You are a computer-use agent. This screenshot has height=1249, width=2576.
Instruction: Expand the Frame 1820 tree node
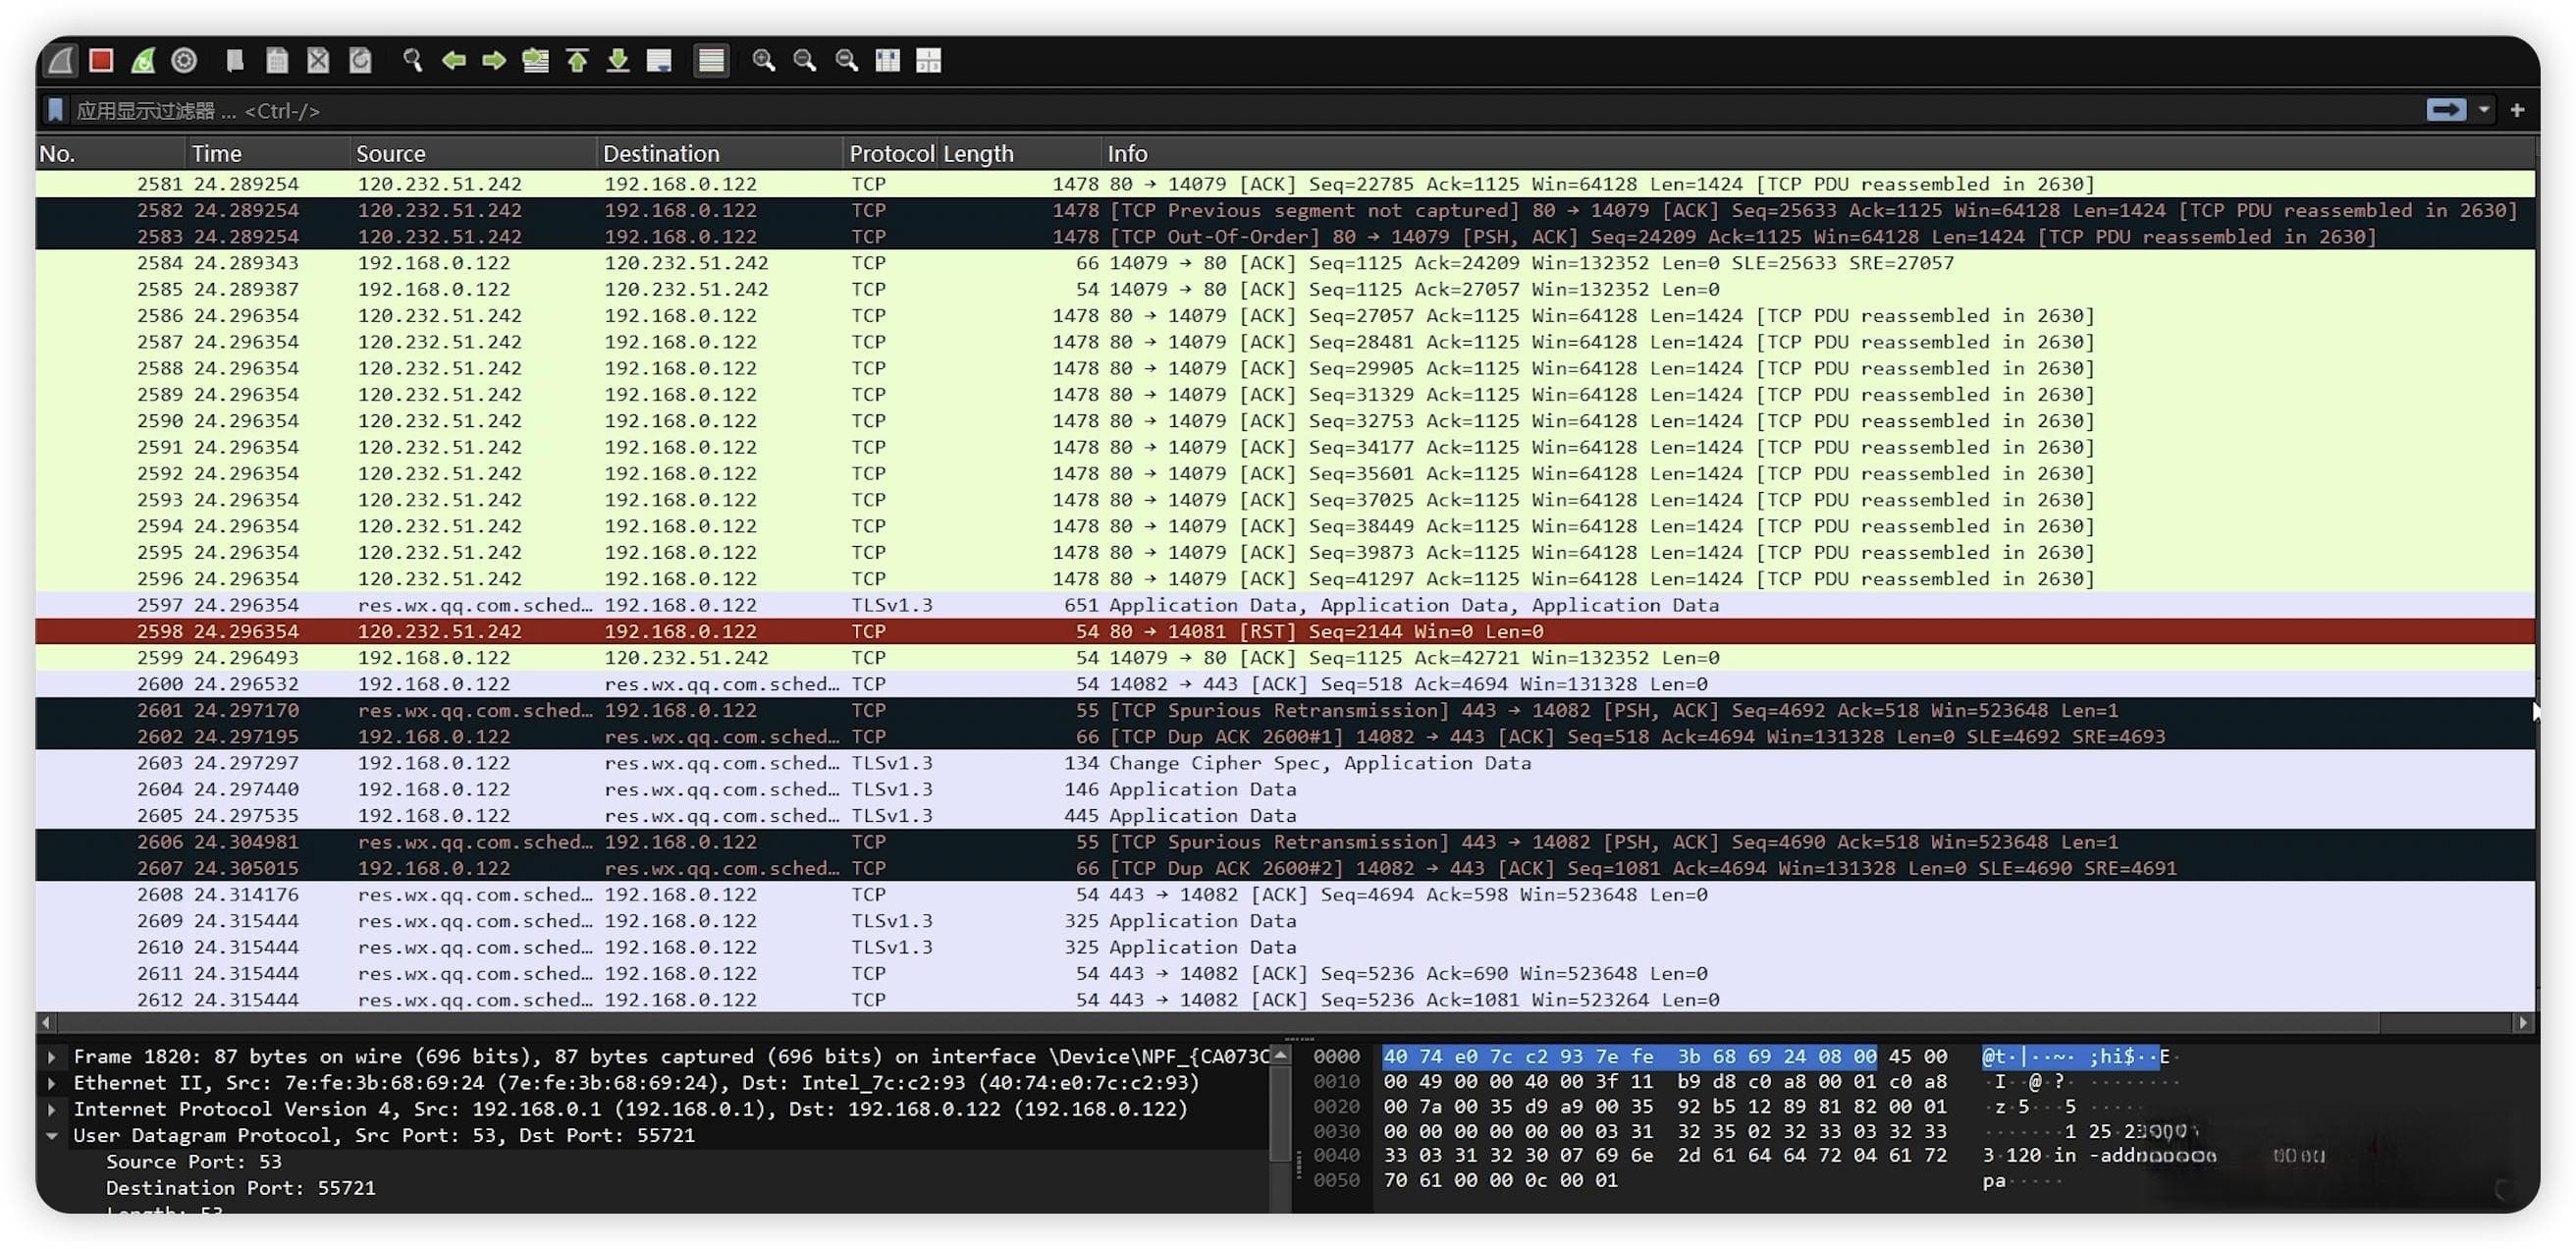(51, 1056)
